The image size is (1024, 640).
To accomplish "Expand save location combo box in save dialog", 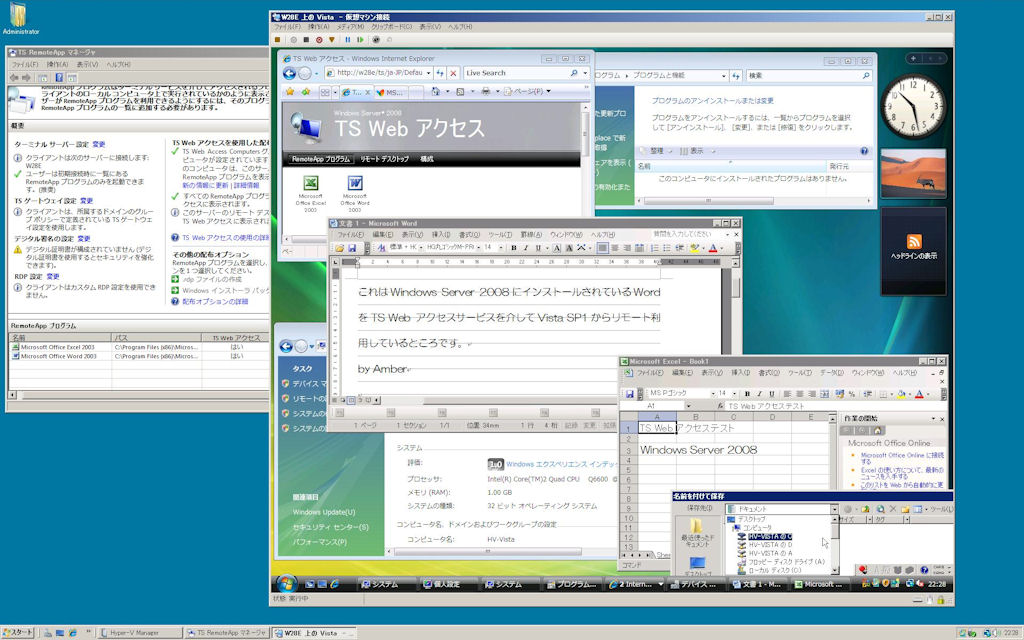I will coord(834,509).
